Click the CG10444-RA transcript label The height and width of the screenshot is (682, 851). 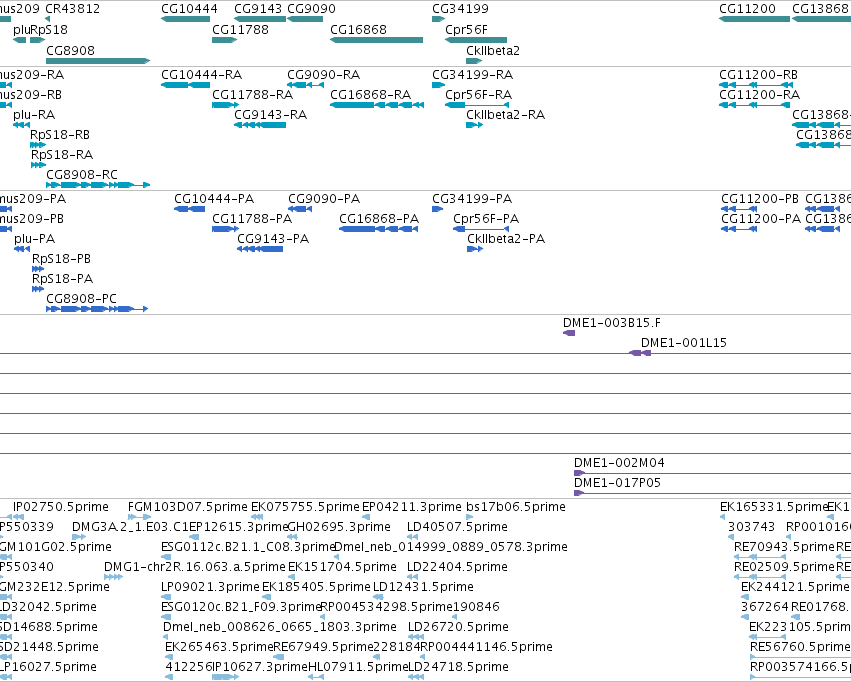201,74
